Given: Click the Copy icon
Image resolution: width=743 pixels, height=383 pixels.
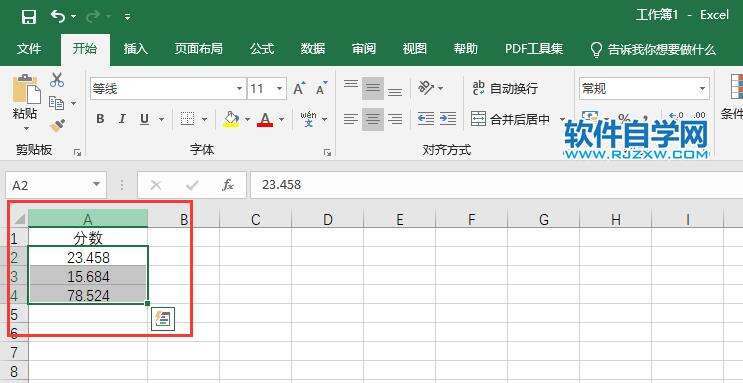Looking at the screenshot, I should [x=57, y=103].
